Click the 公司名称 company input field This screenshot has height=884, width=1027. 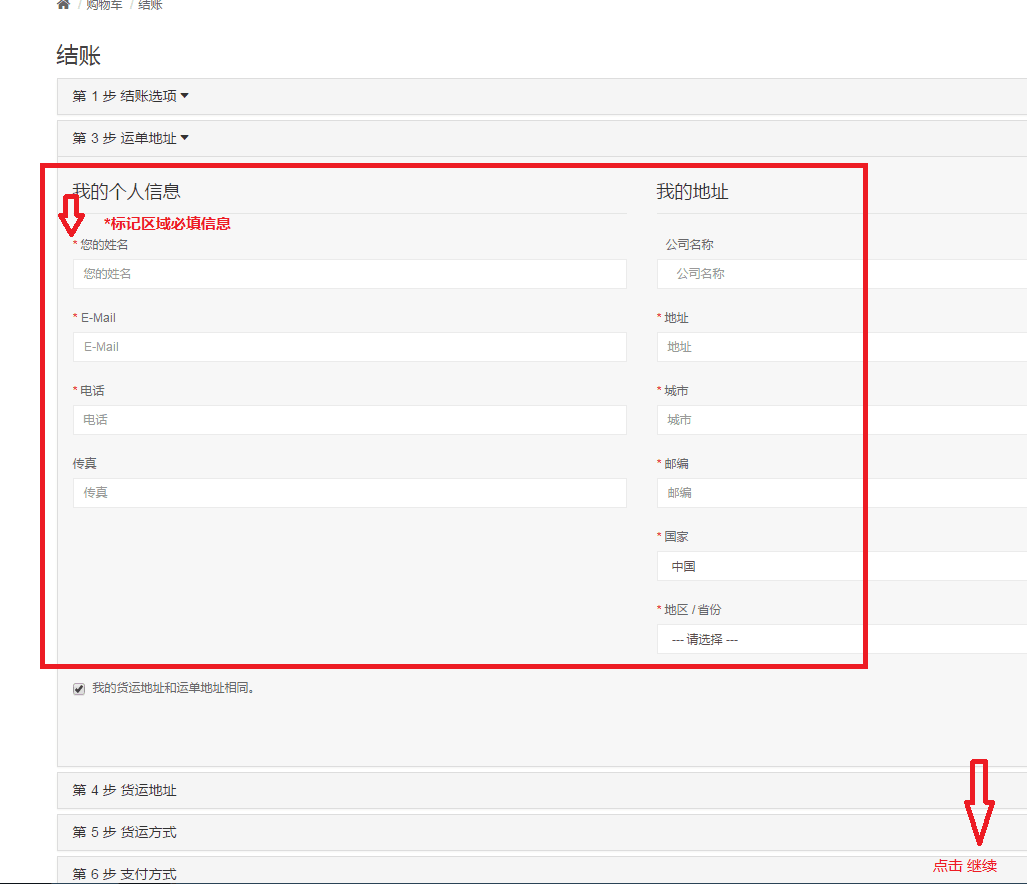[x=840, y=274]
